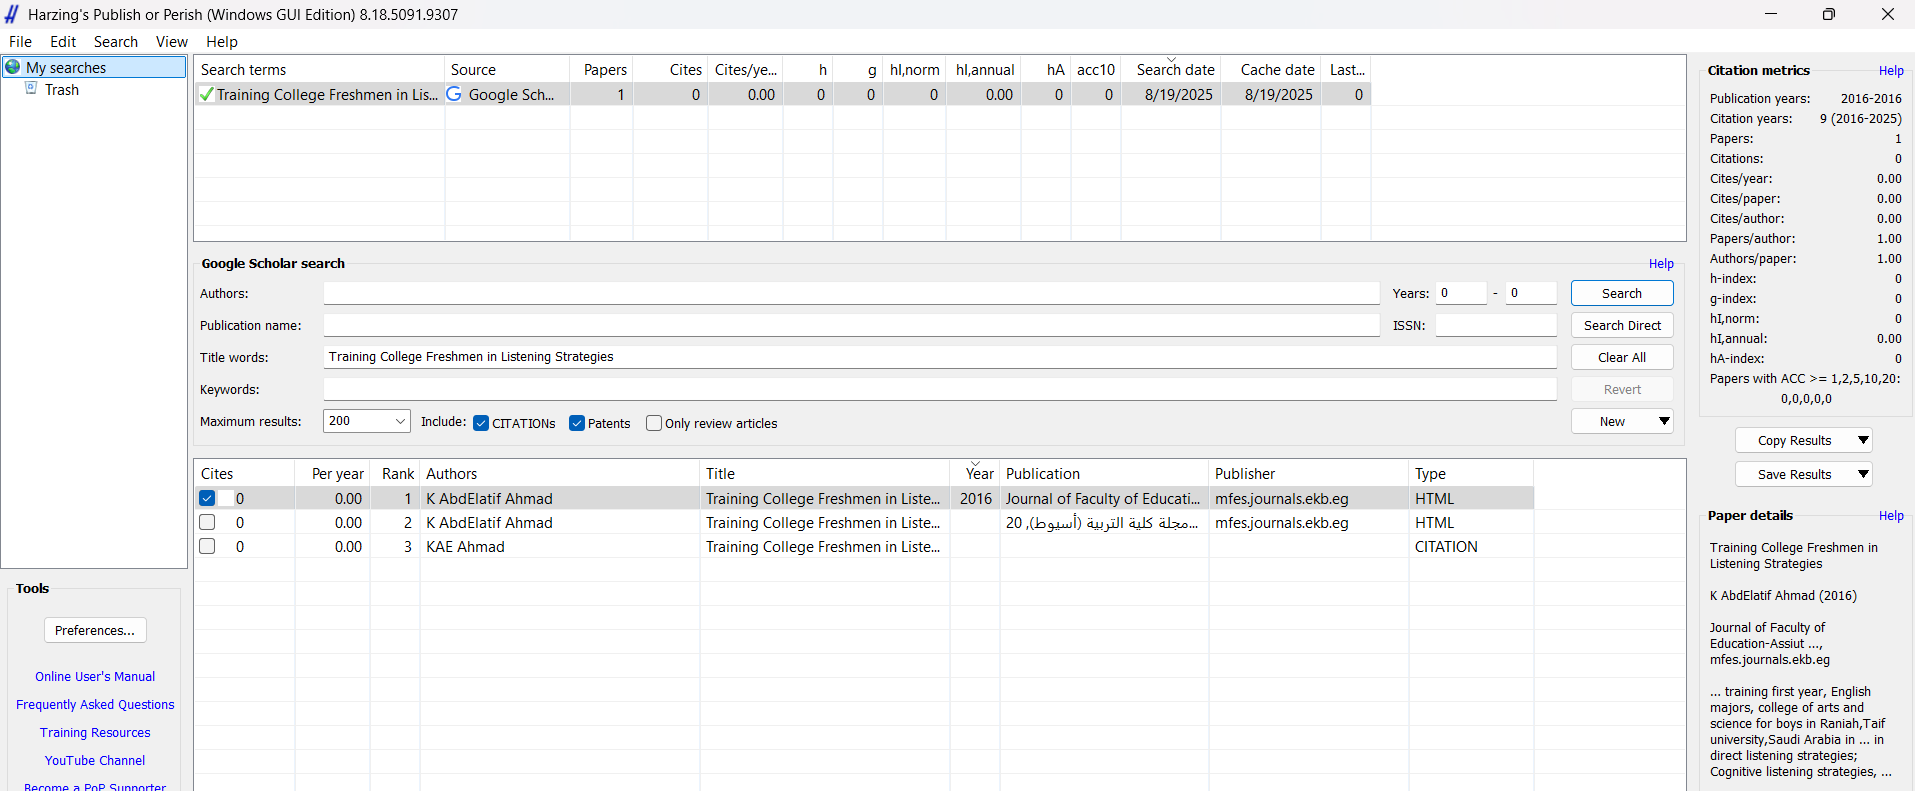The image size is (1915, 791).
Task: Click the end Years input field
Action: [1531, 293]
